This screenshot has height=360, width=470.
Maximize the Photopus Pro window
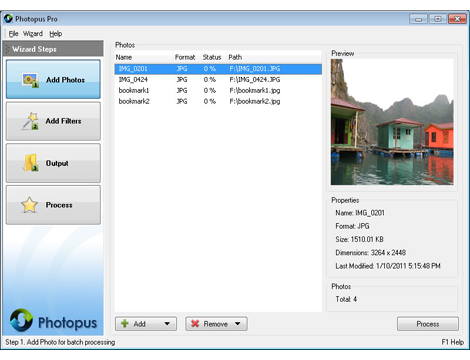(x=438, y=19)
